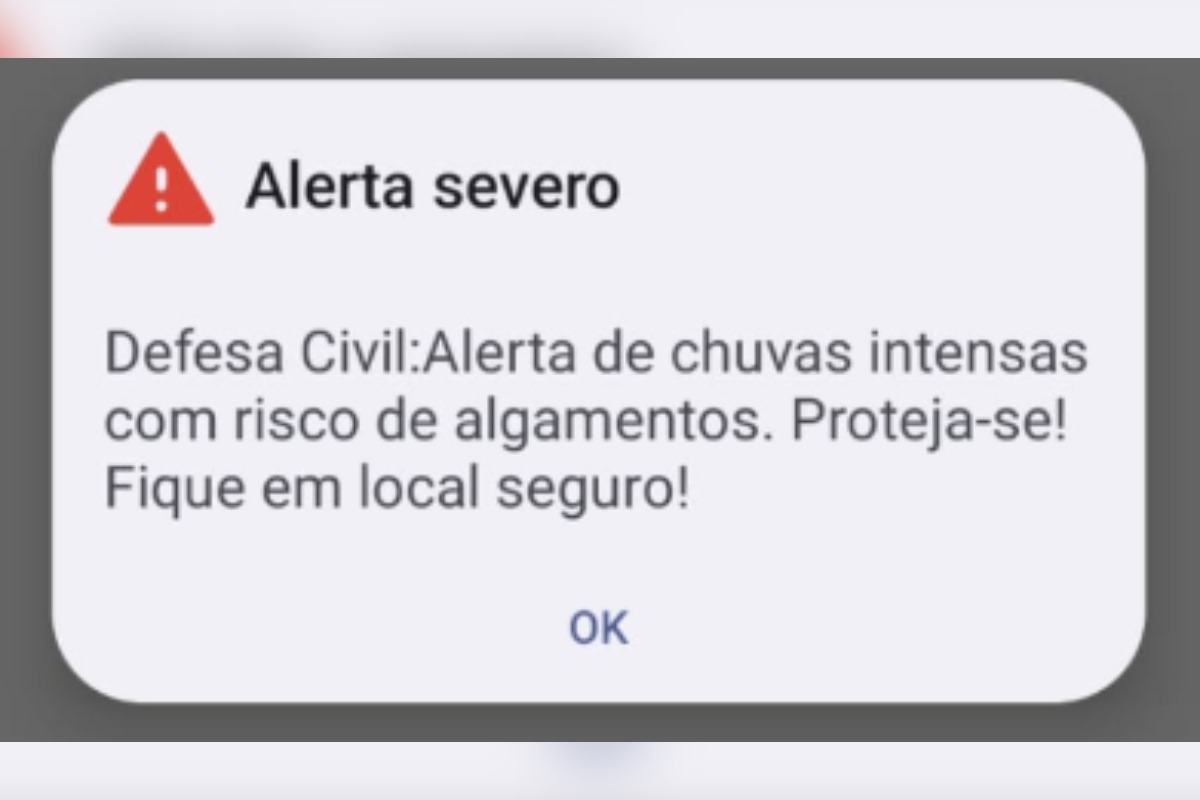Image resolution: width=1200 pixels, height=800 pixels.
Task: Click the dimmed background left of dialog
Action: point(26,400)
